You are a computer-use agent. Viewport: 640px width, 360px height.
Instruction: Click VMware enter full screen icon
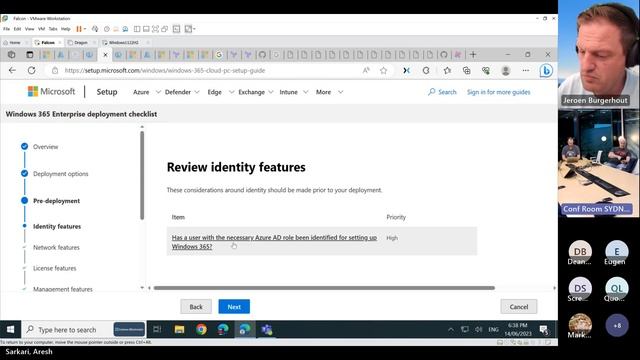click(156, 29)
